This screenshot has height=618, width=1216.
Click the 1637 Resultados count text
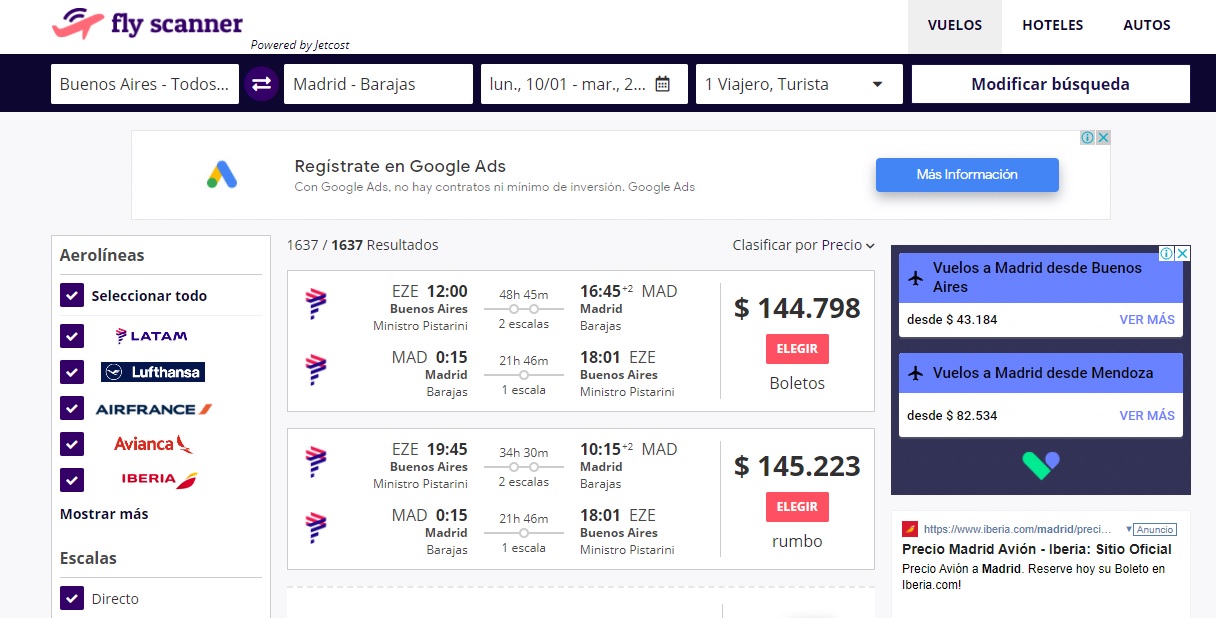[x=363, y=245]
